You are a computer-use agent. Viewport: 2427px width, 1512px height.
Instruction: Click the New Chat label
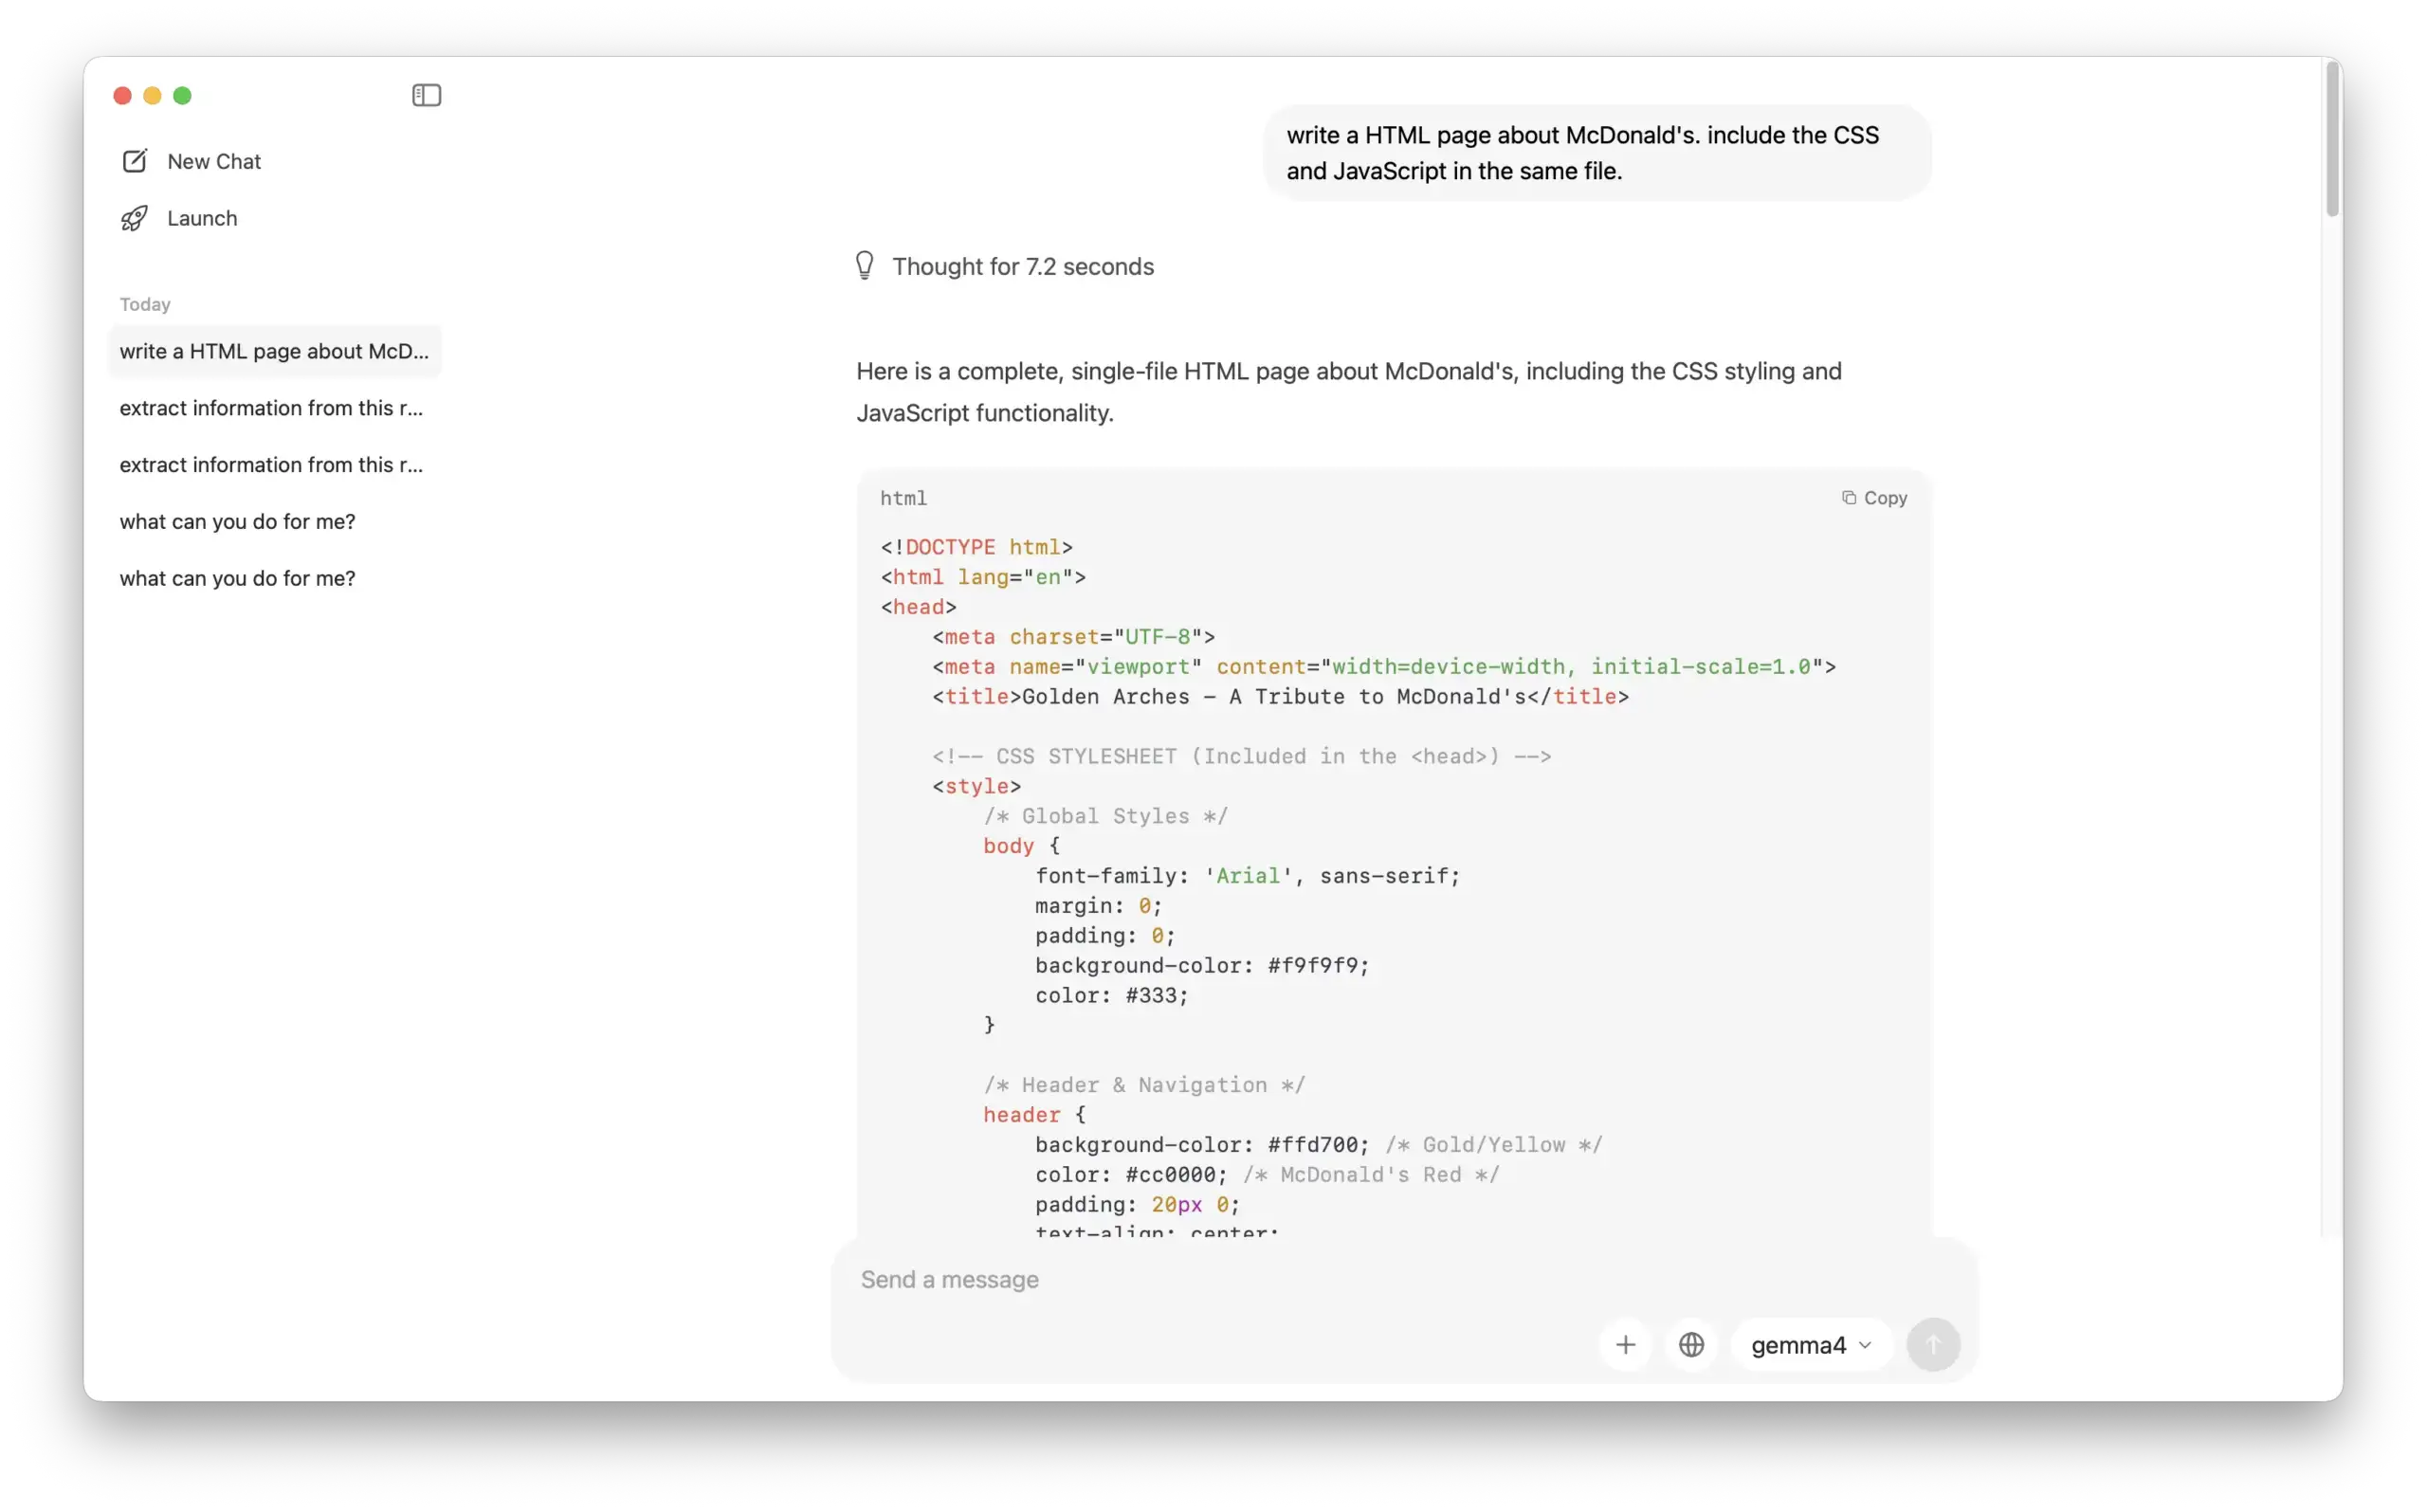(x=214, y=161)
